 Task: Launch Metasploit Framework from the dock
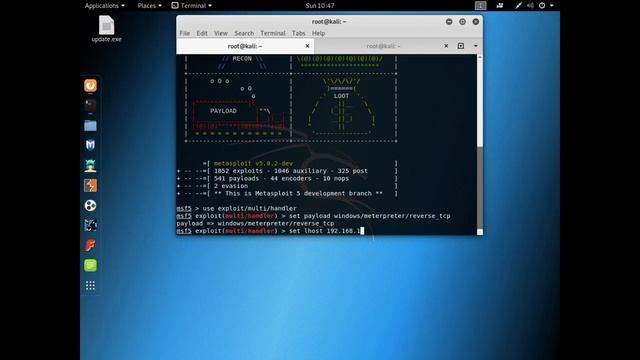click(x=90, y=145)
